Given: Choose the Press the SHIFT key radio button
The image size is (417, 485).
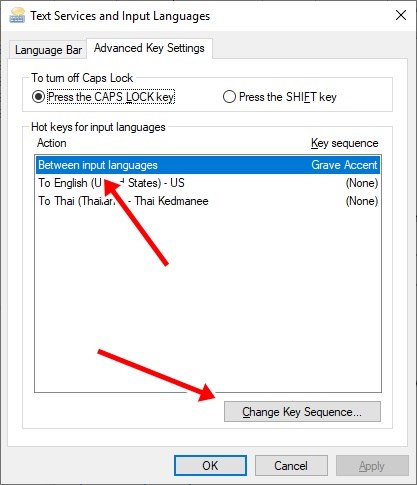Looking at the screenshot, I should (x=280, y=97).
